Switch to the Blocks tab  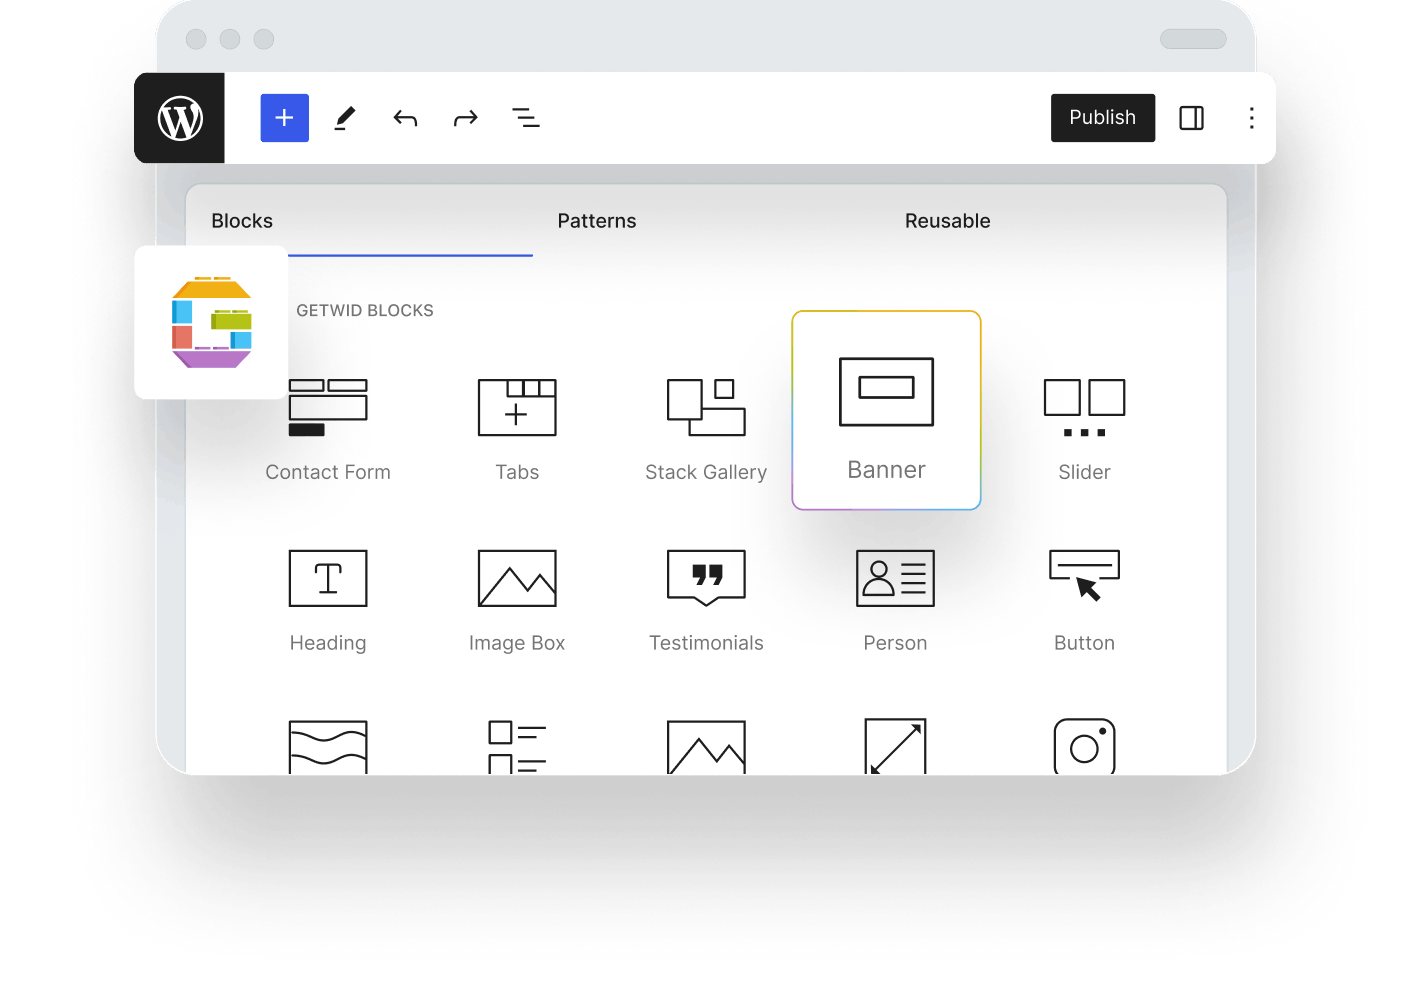tap(242, 221)
